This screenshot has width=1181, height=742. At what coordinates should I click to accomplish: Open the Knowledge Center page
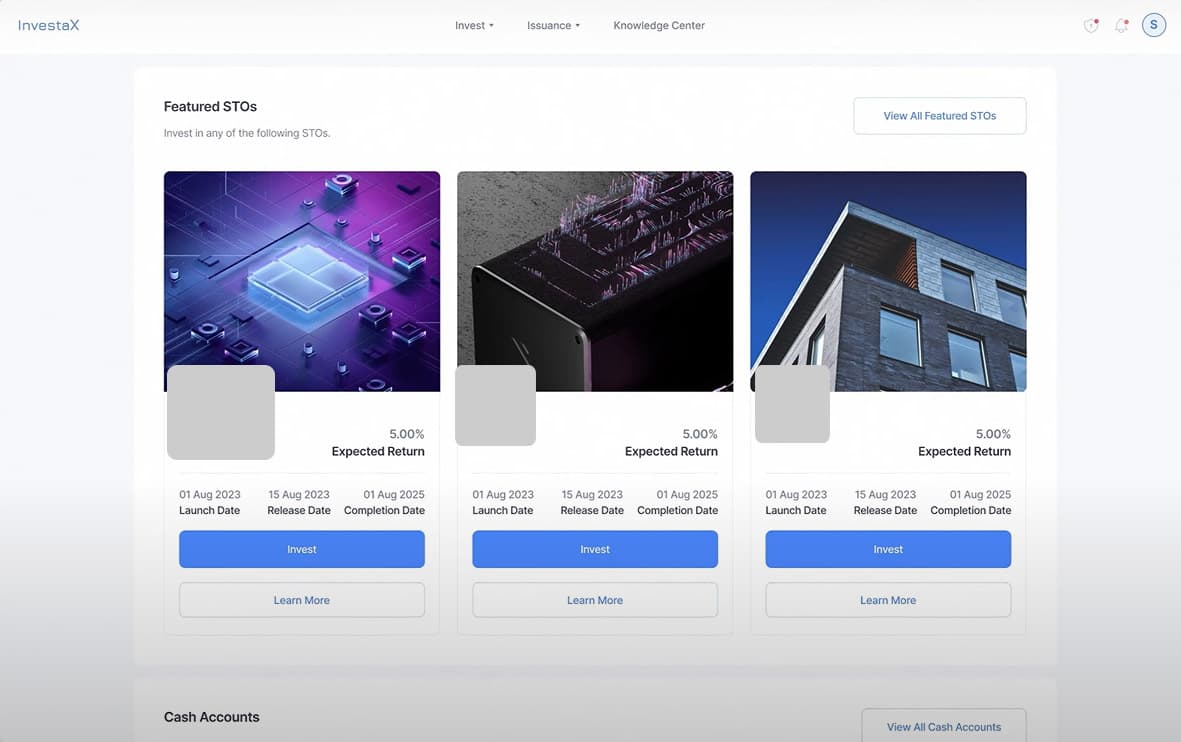(x=659, y=26)
